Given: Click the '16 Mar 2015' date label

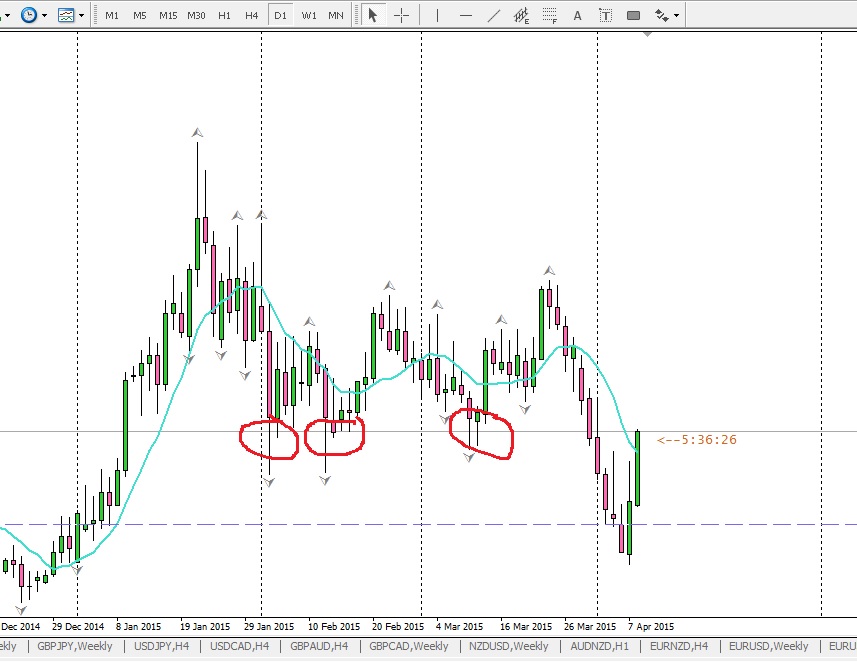Looking at the screenshot, I should pyautogui.click(x=526, y=626).
